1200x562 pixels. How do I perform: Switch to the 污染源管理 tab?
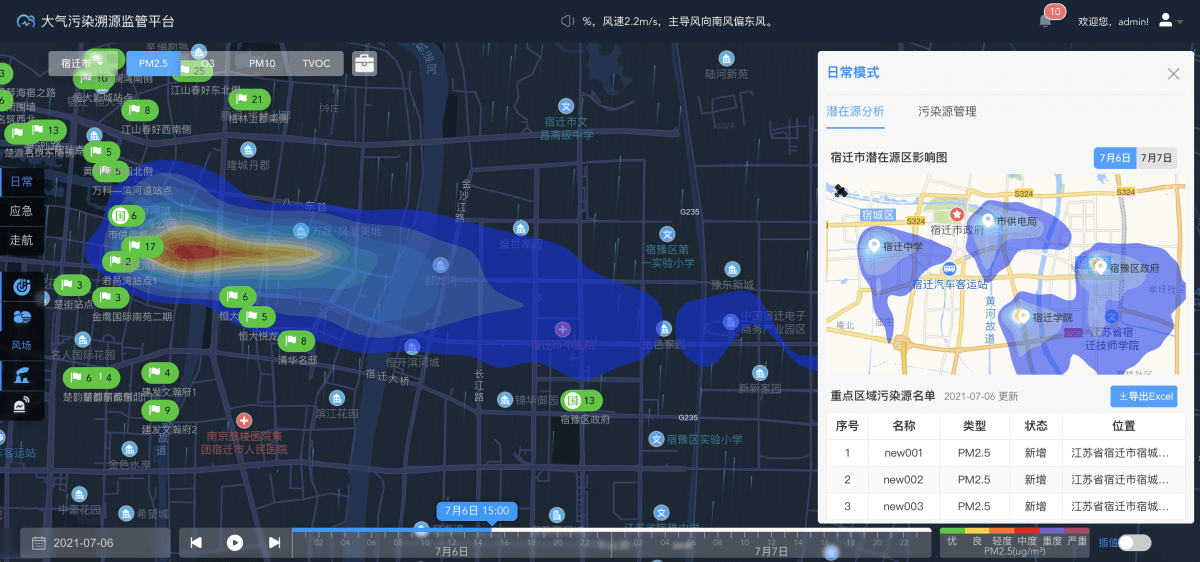click(947, 112)
